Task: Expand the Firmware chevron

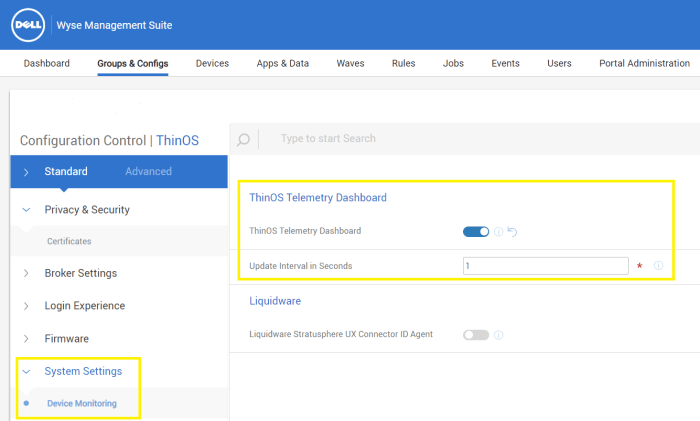Action: click(x=26, y=339)
